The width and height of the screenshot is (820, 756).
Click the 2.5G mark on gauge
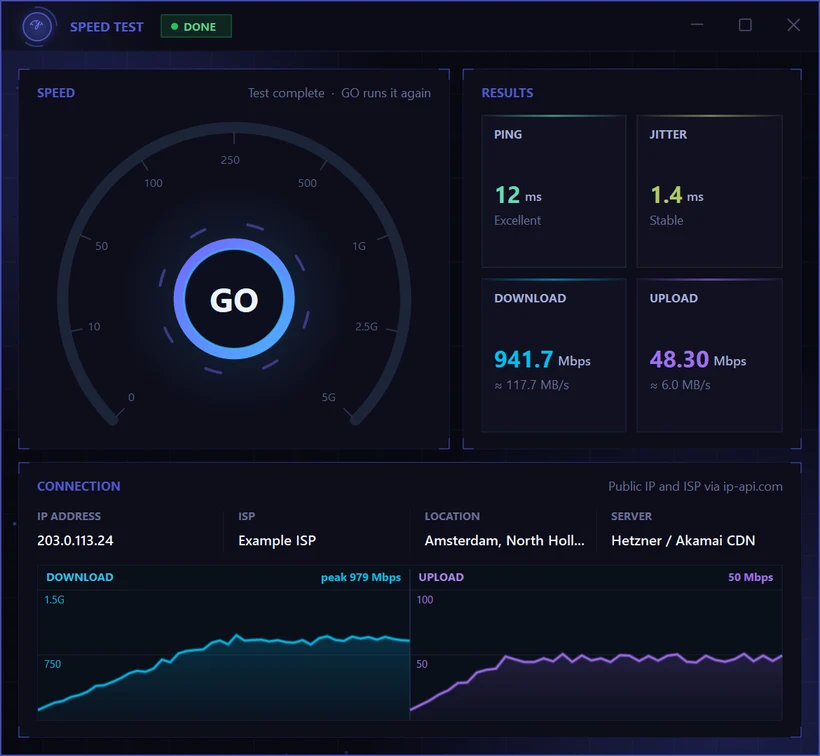coord(366,327)
